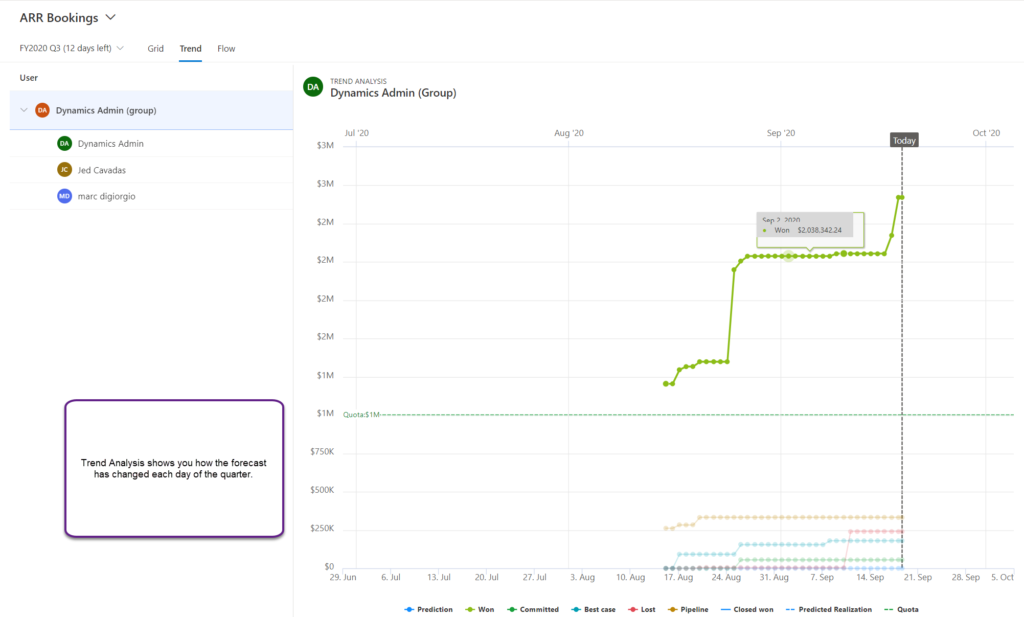1024x617 pixels.
Task: Open the ARR Bookings forecast dropdown
Action: 68,18
